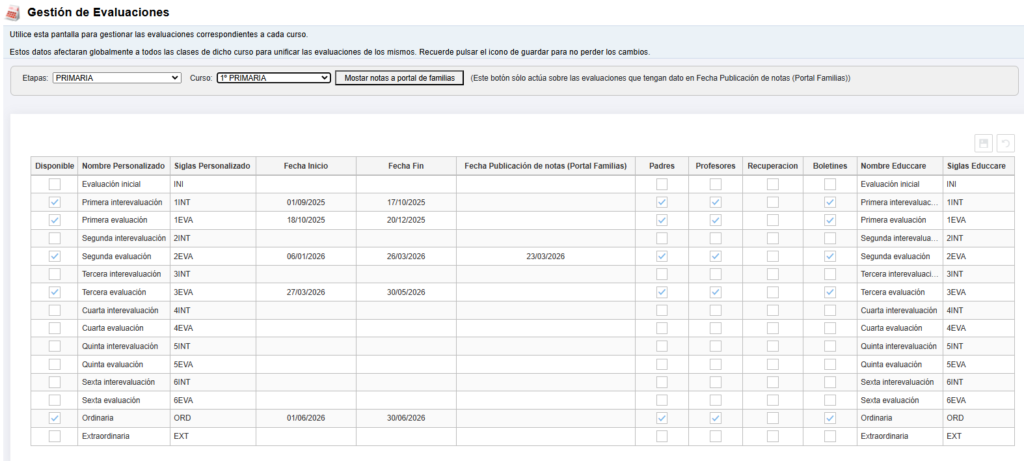Click the Gestión de Evaluaciones header icon
Viewport: 1024px width, 461px height.
(x=13, y=13)
